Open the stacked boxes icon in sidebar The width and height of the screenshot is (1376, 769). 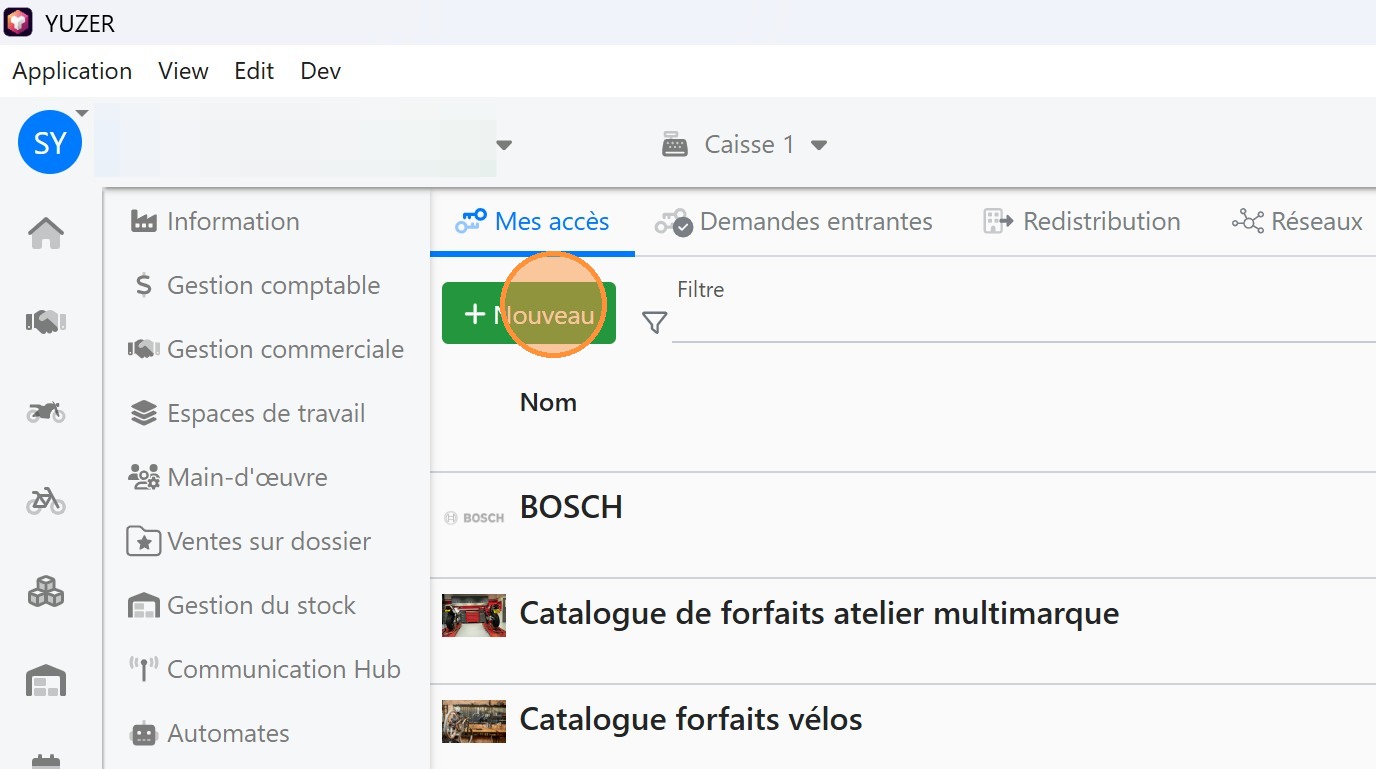tap(46, 592)
